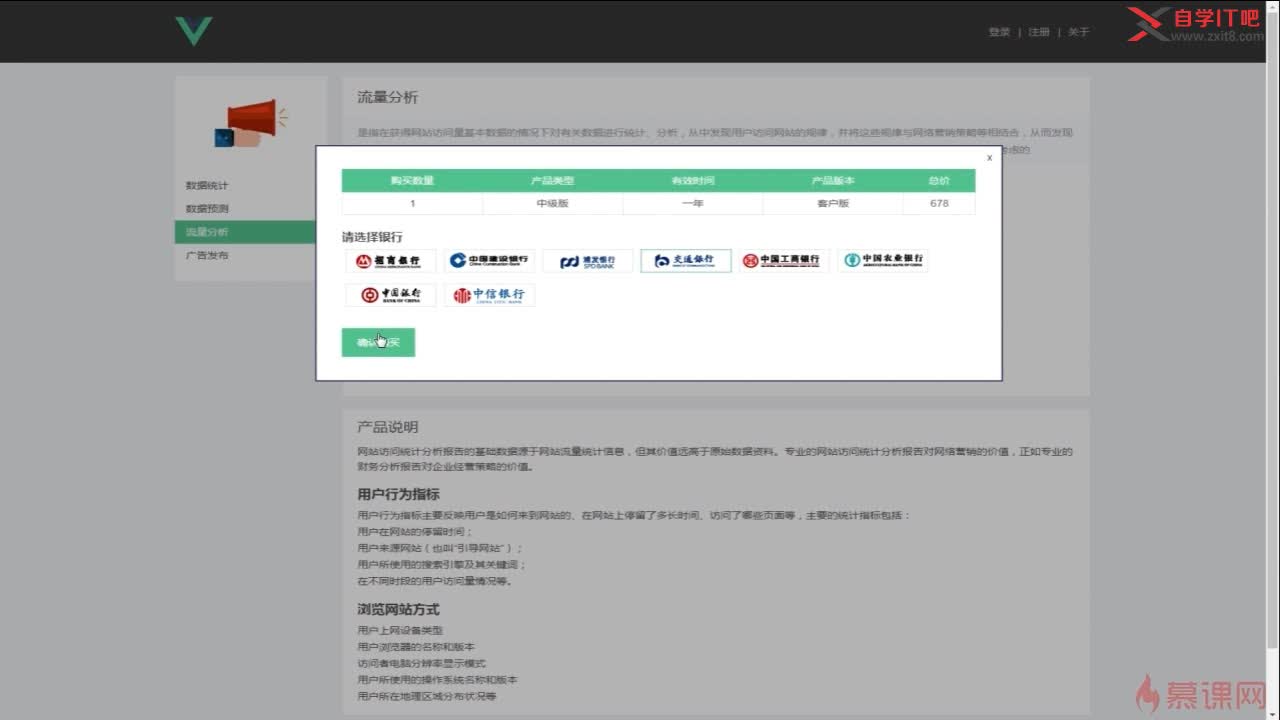Click the green 确认购买 button
Screen dimensions: 1280x720
tap(378, 341)
